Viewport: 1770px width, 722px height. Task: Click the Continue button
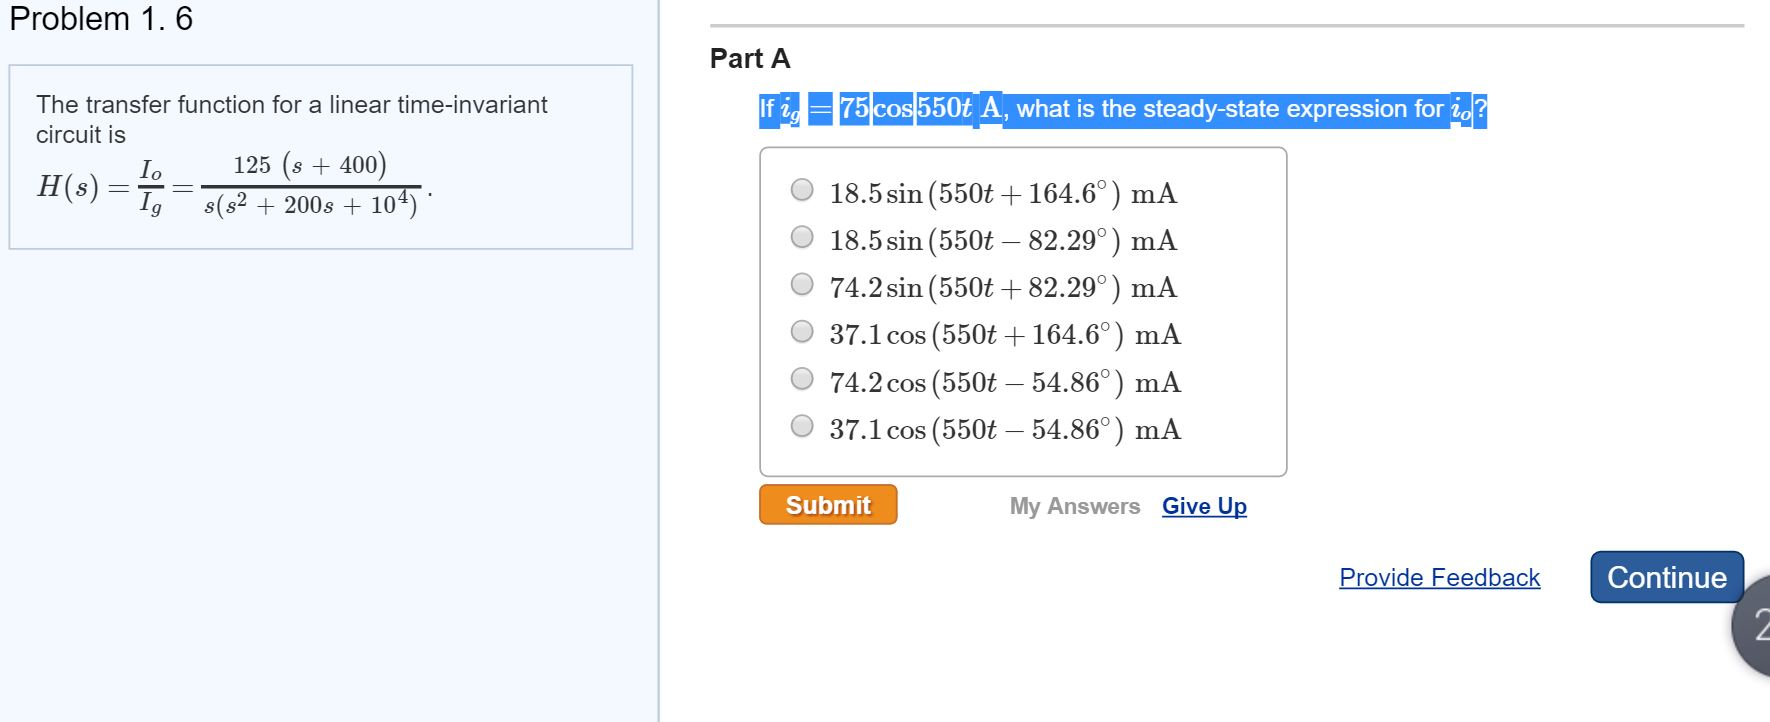point(1666,577)
